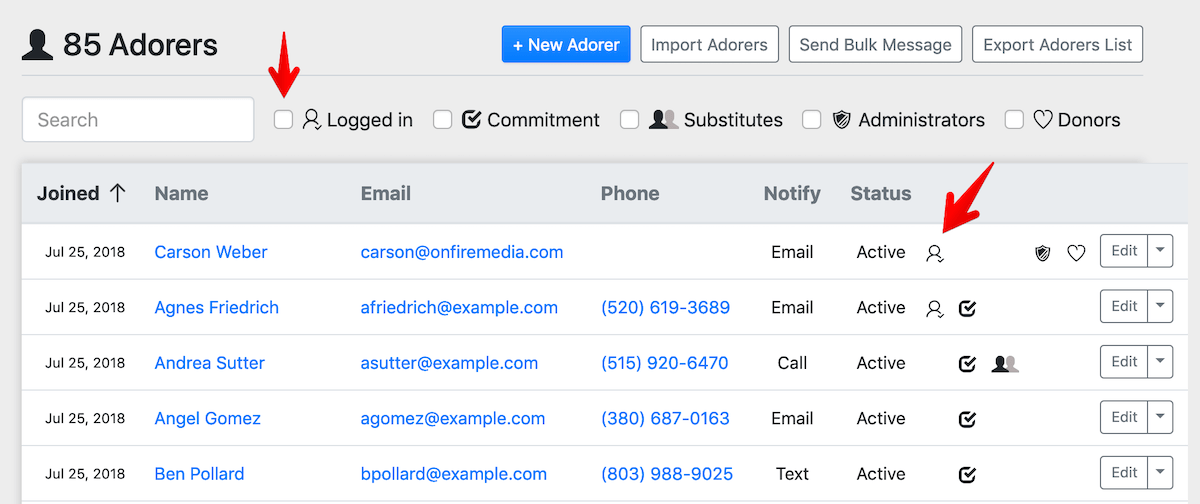
Task: Check the Commitment filter checkbox
Action: coord(443,120)
